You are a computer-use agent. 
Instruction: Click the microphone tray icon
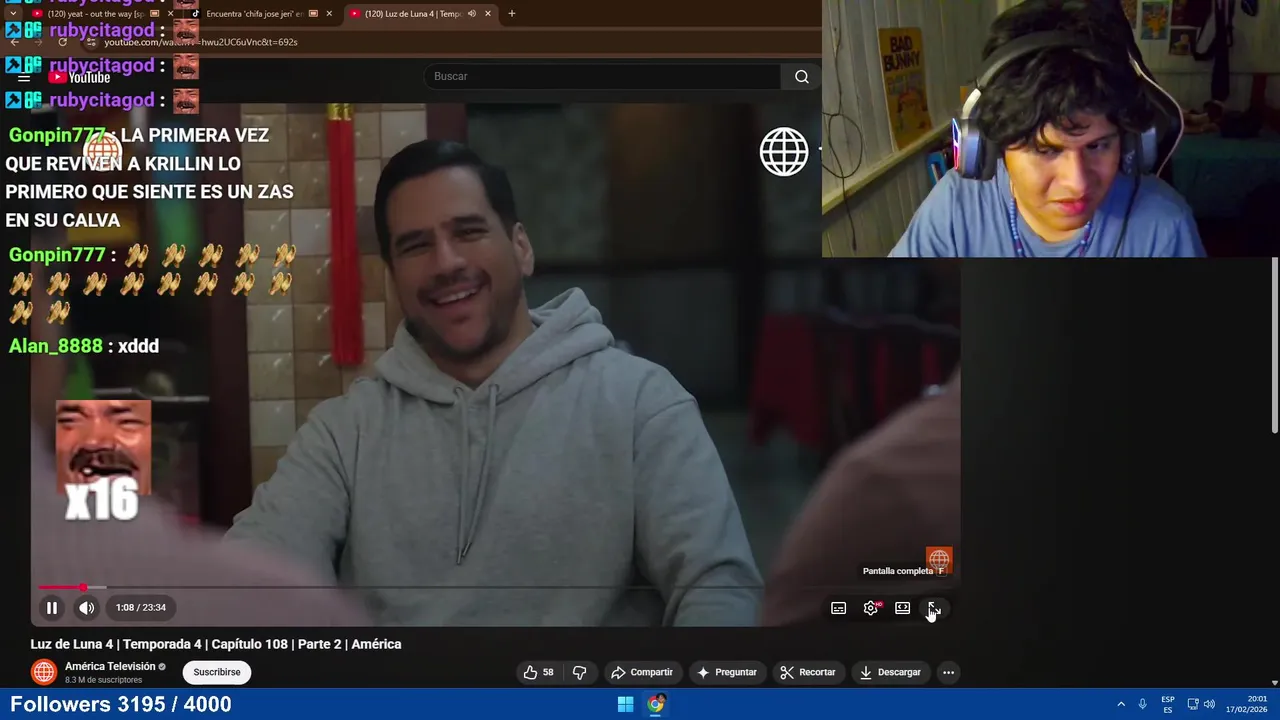(1142, 704)
